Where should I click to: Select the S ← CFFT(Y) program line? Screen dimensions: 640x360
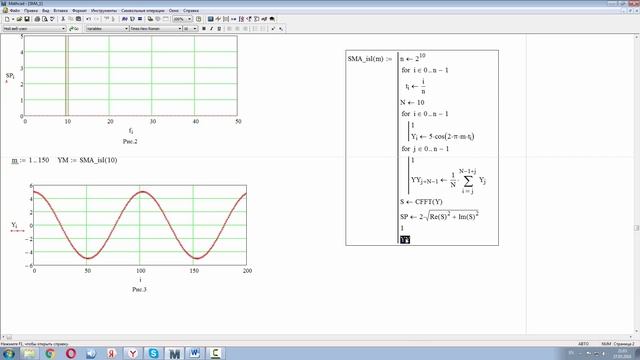click(421, 202)
